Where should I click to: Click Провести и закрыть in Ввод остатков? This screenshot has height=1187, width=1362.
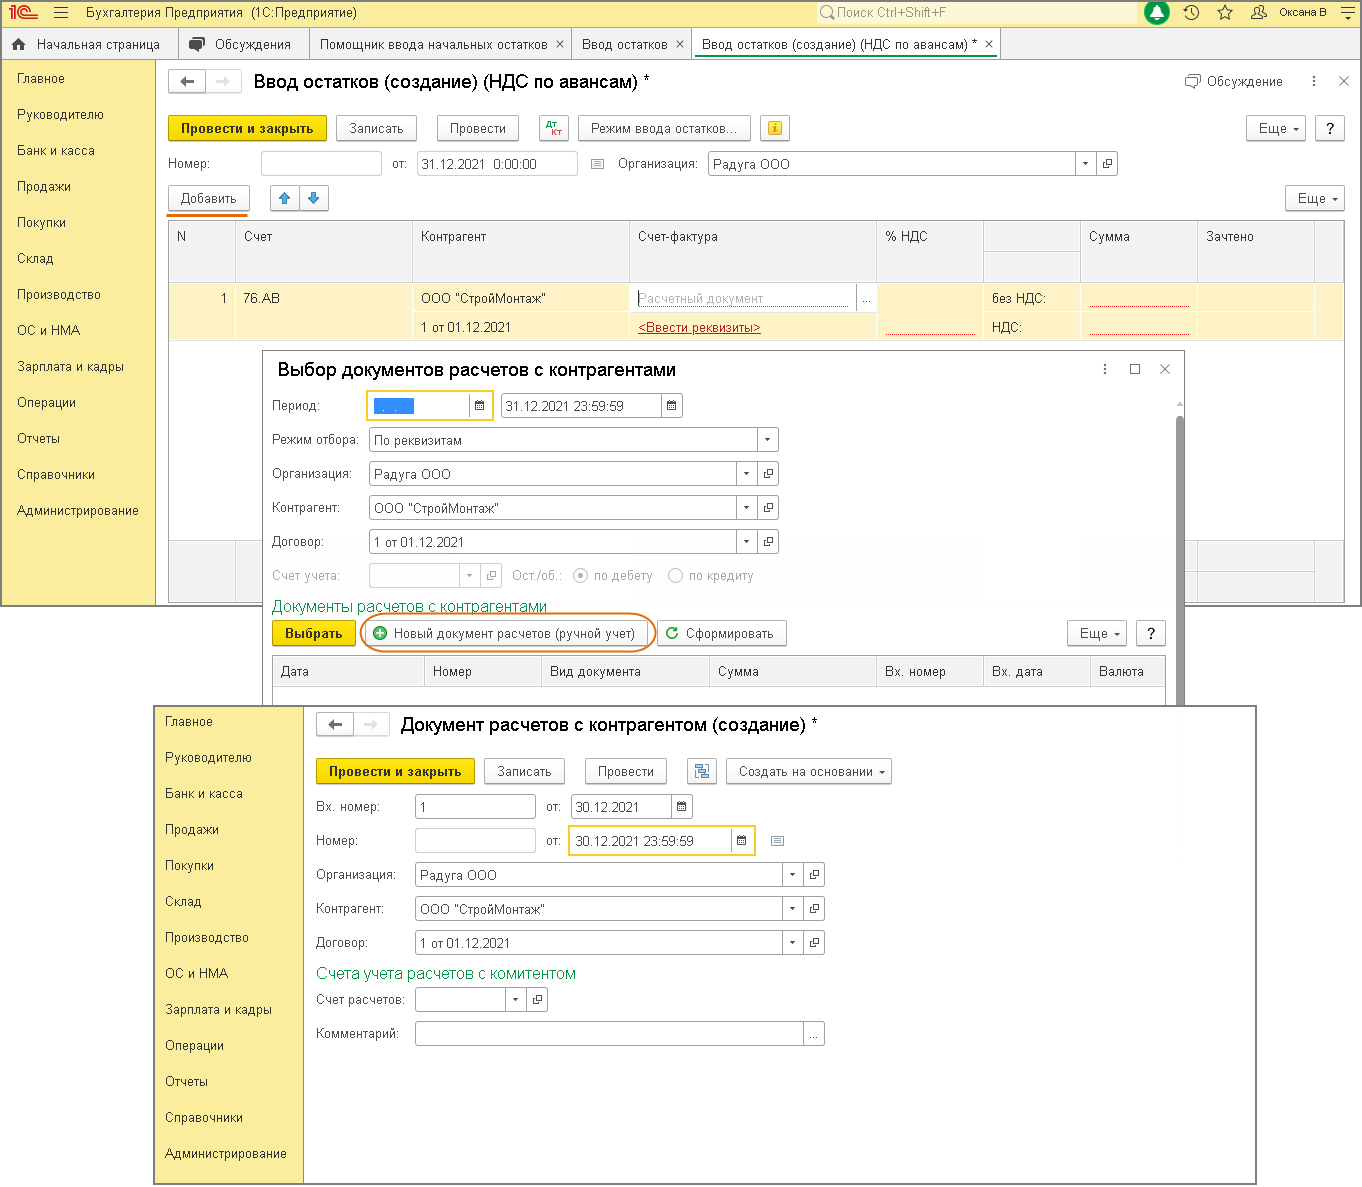[x=247, y=128]
